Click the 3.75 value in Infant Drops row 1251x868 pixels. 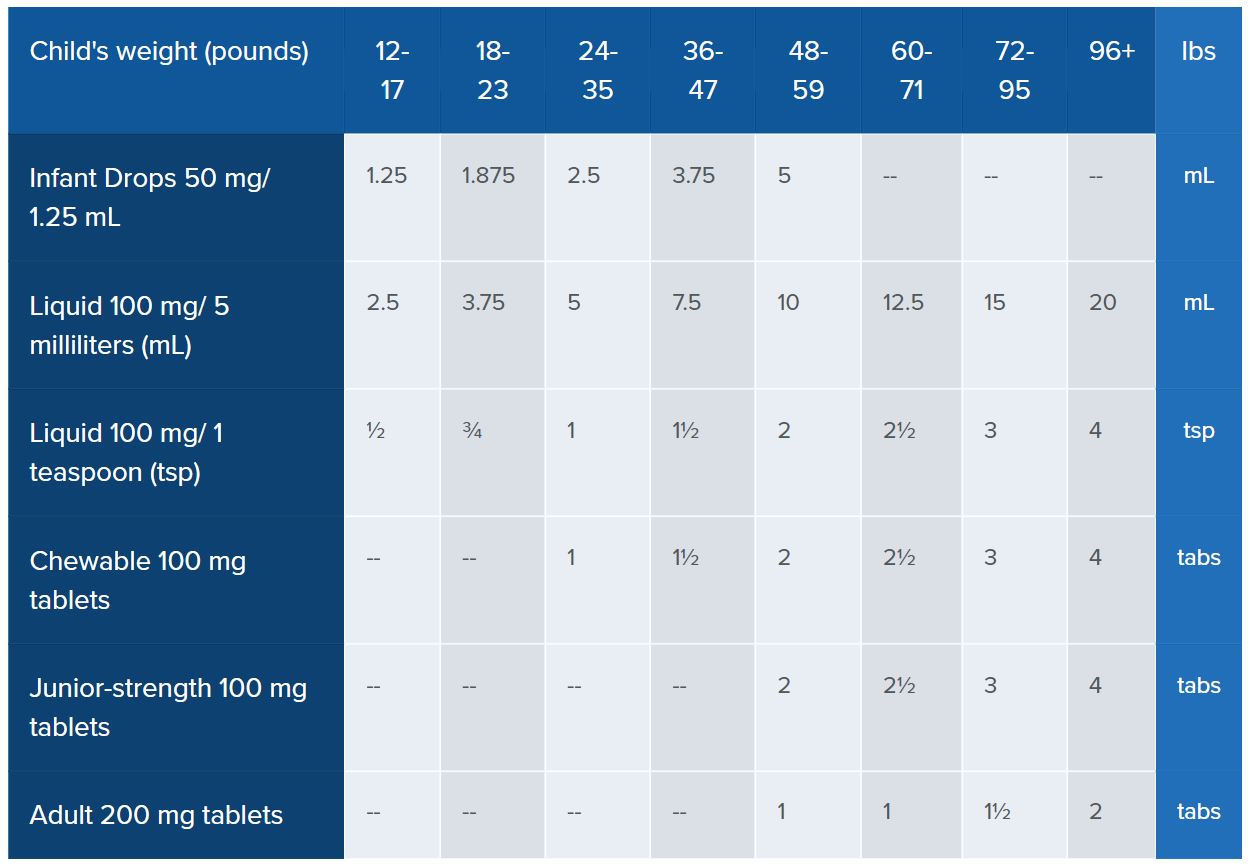pyautogui.click(x=694, y=176)
